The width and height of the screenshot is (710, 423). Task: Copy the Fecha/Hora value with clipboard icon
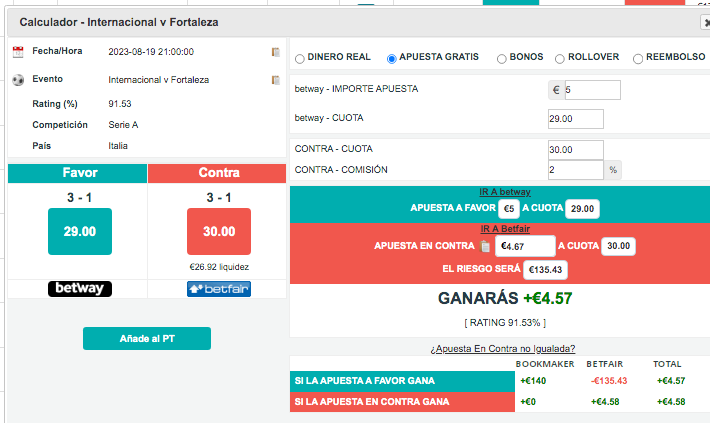(x=275, y=52)
